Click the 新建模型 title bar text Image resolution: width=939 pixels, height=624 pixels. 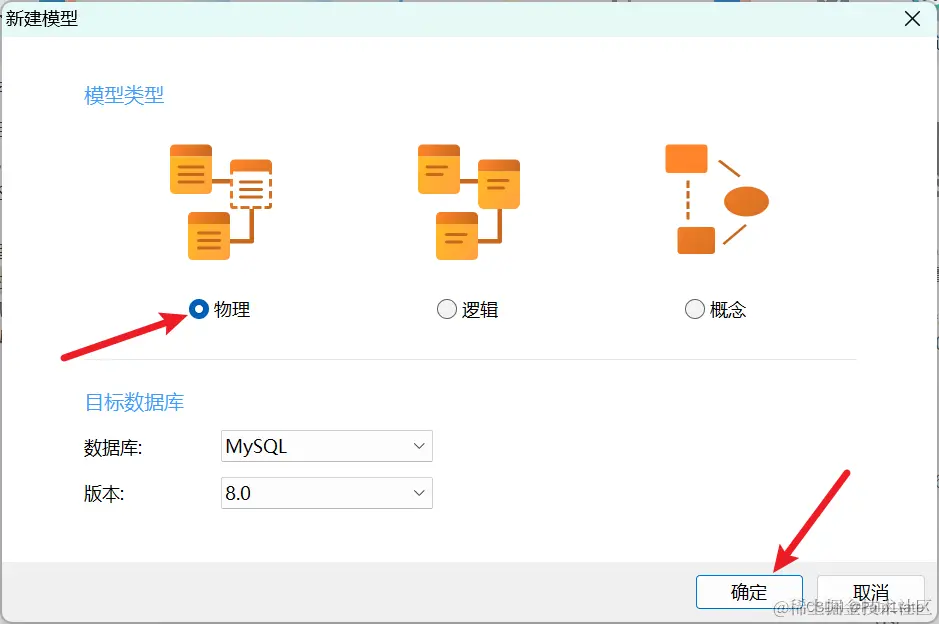[41, 18]
